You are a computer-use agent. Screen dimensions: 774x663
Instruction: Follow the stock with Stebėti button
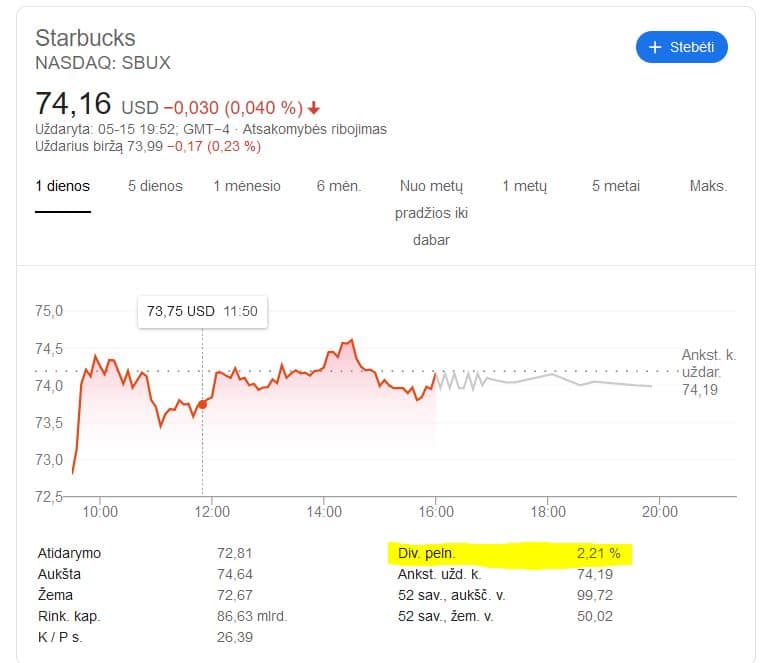(x=682, y=47)
